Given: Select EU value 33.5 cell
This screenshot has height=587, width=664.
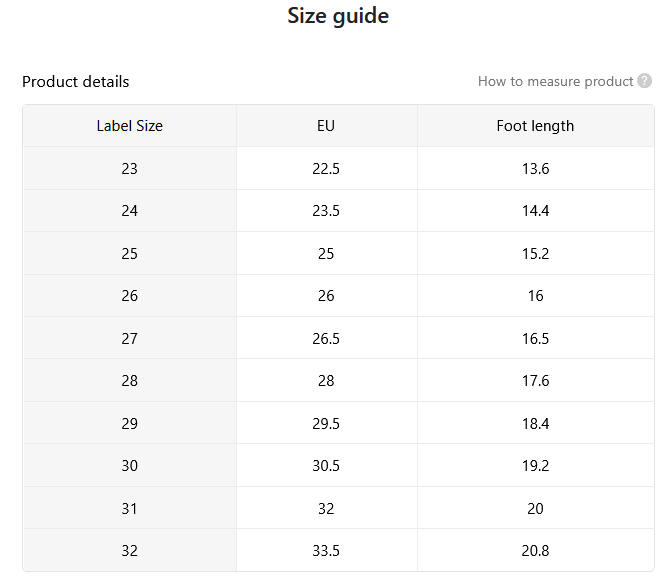Looking at the screenshot, I should point(326,550).
